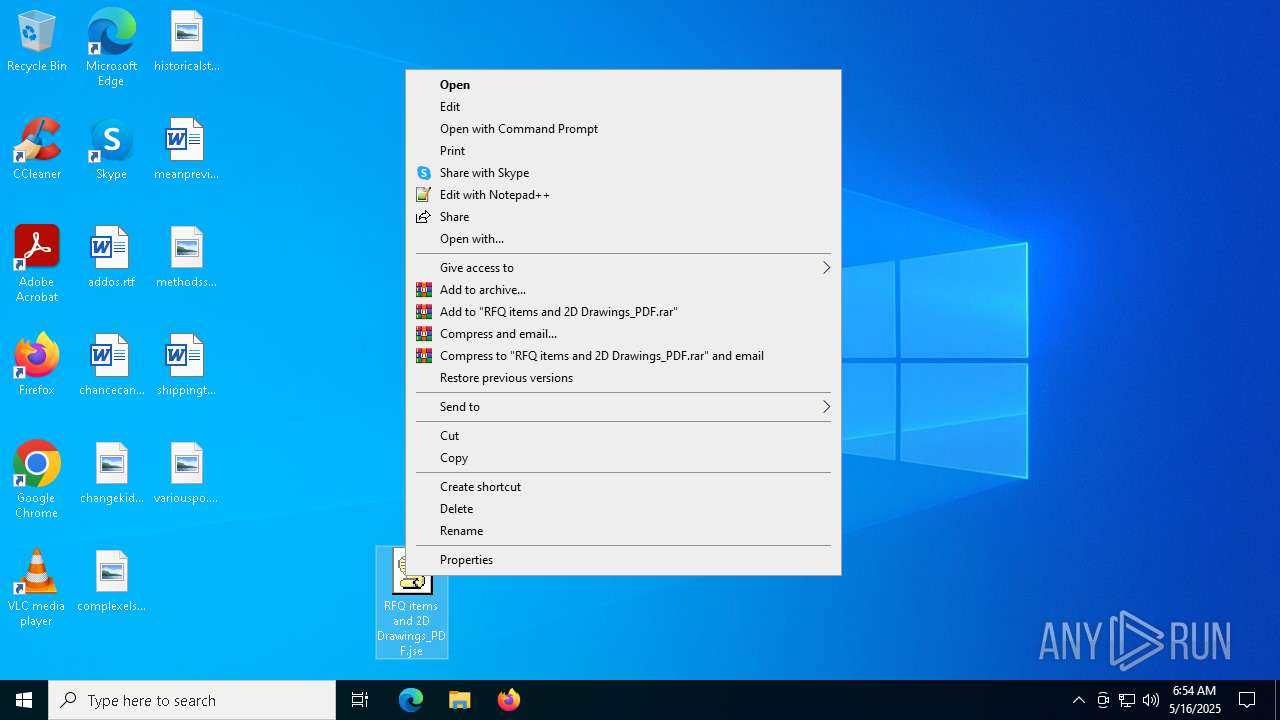Expand the Send to submenu arrow
1280x720 pixels.
826,407
